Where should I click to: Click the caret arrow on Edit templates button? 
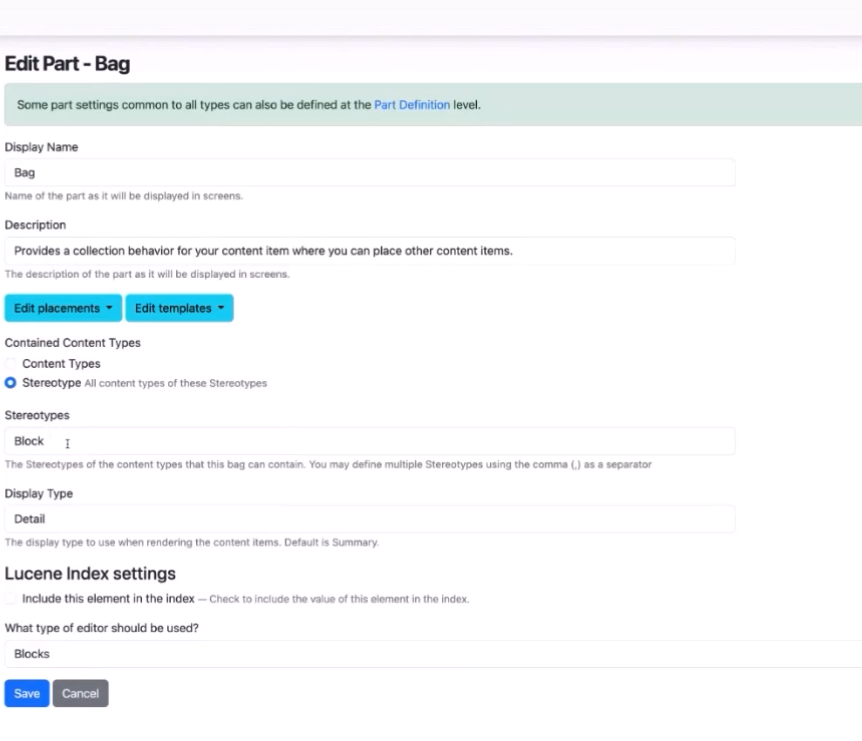tap(221, 308)
